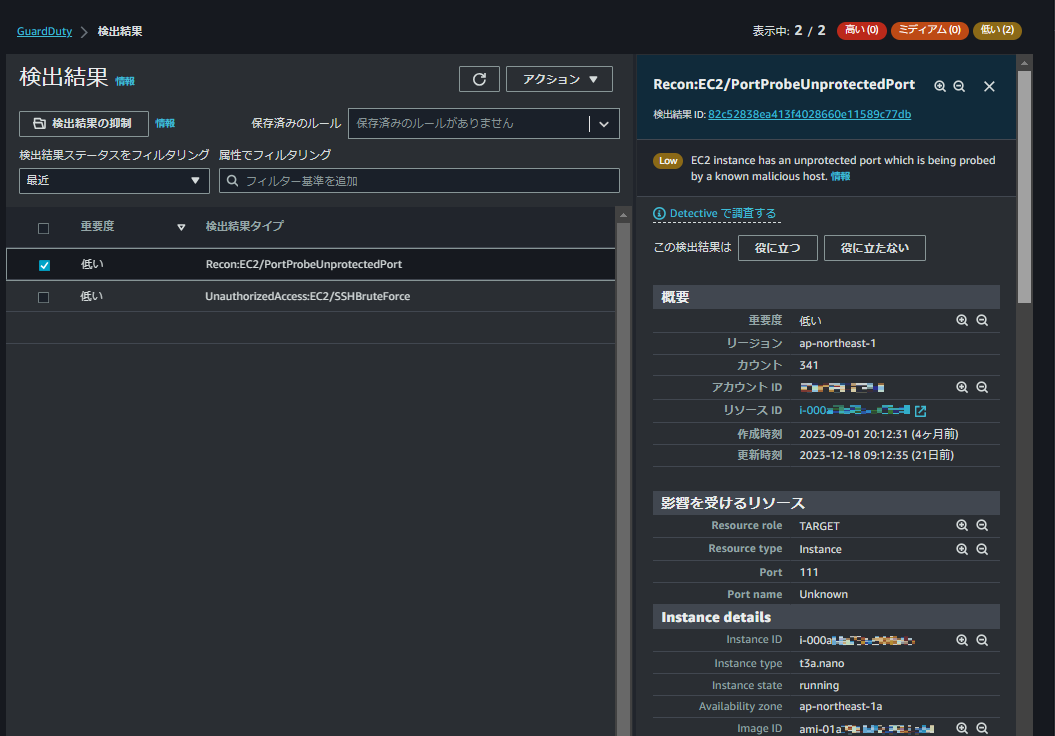Filter-in magnifier for Resource role row
Image resolution: width=1055 pixels, height=736 pixels.
click(962, 525)
